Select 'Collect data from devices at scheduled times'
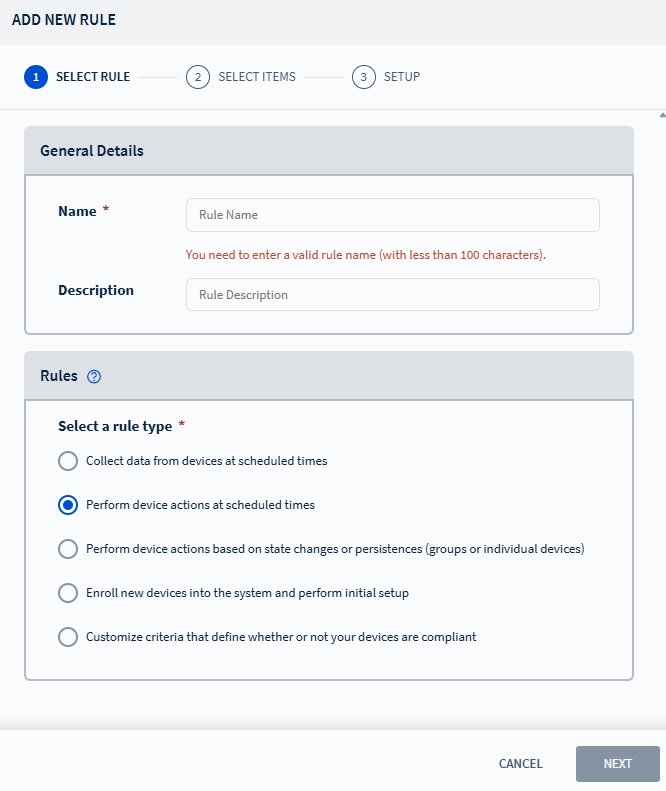Screen dimensions: 666x791 pos(68,461)
